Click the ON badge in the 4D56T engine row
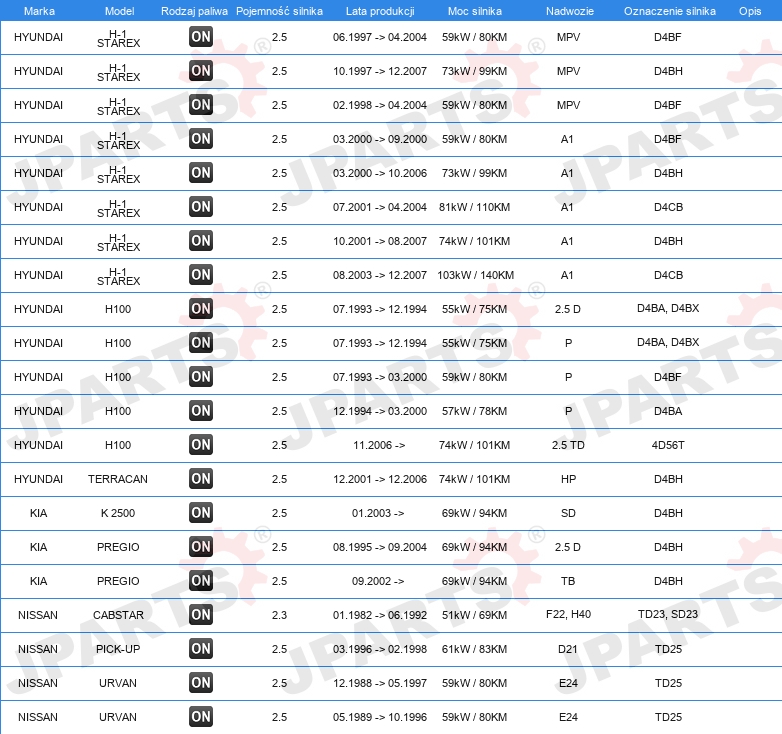 [x=201, y=445]
